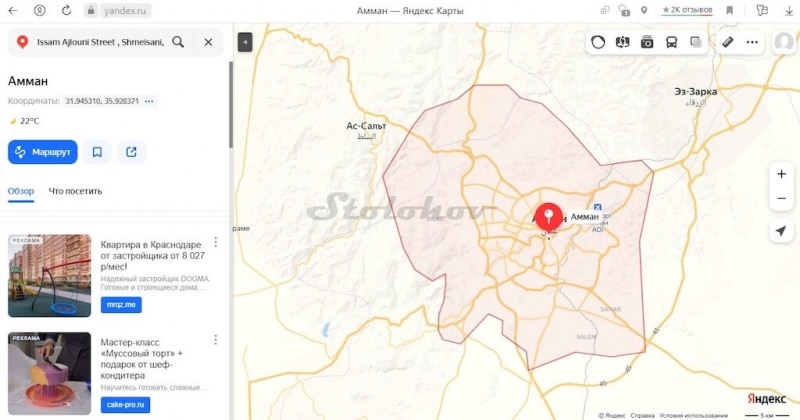The image size is (800, 420).
Task: Locate me with the arrow icon
Action: coord(781,231)
